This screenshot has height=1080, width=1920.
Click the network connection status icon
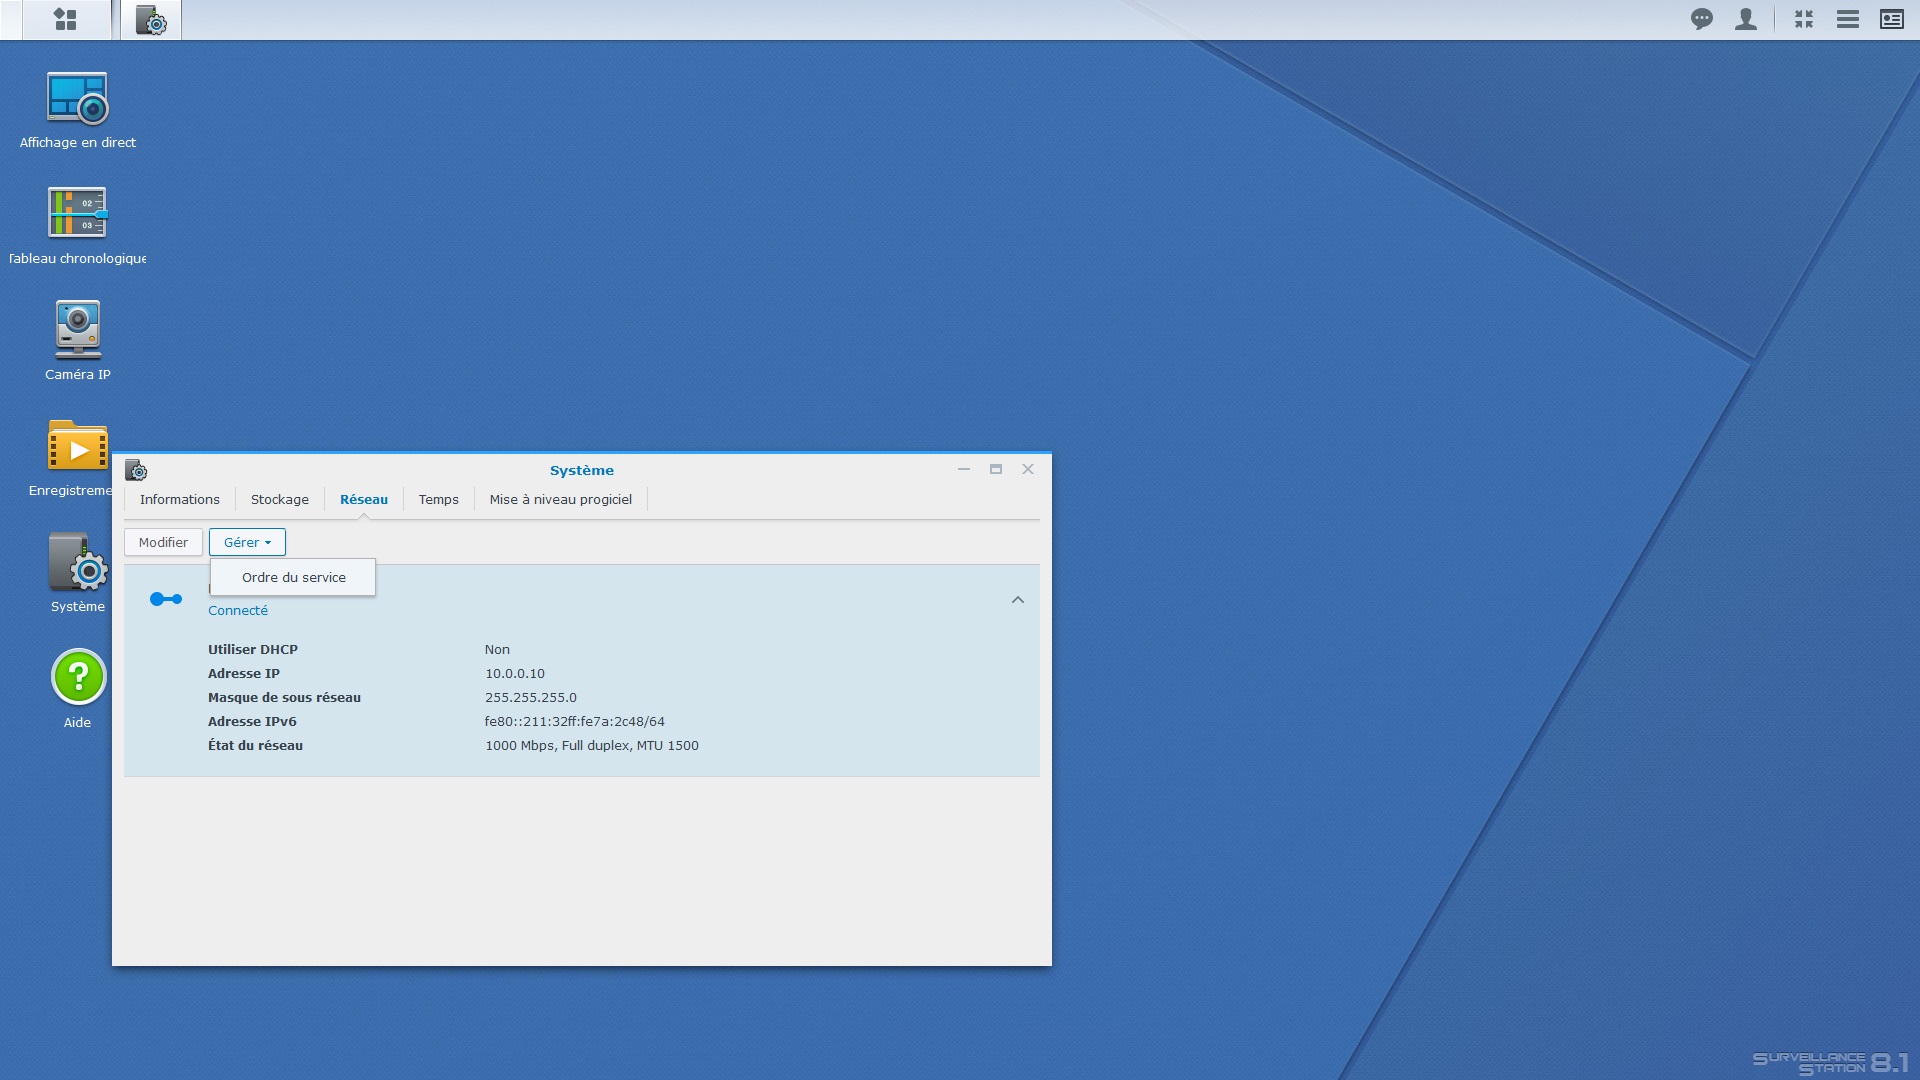(166, 599)
